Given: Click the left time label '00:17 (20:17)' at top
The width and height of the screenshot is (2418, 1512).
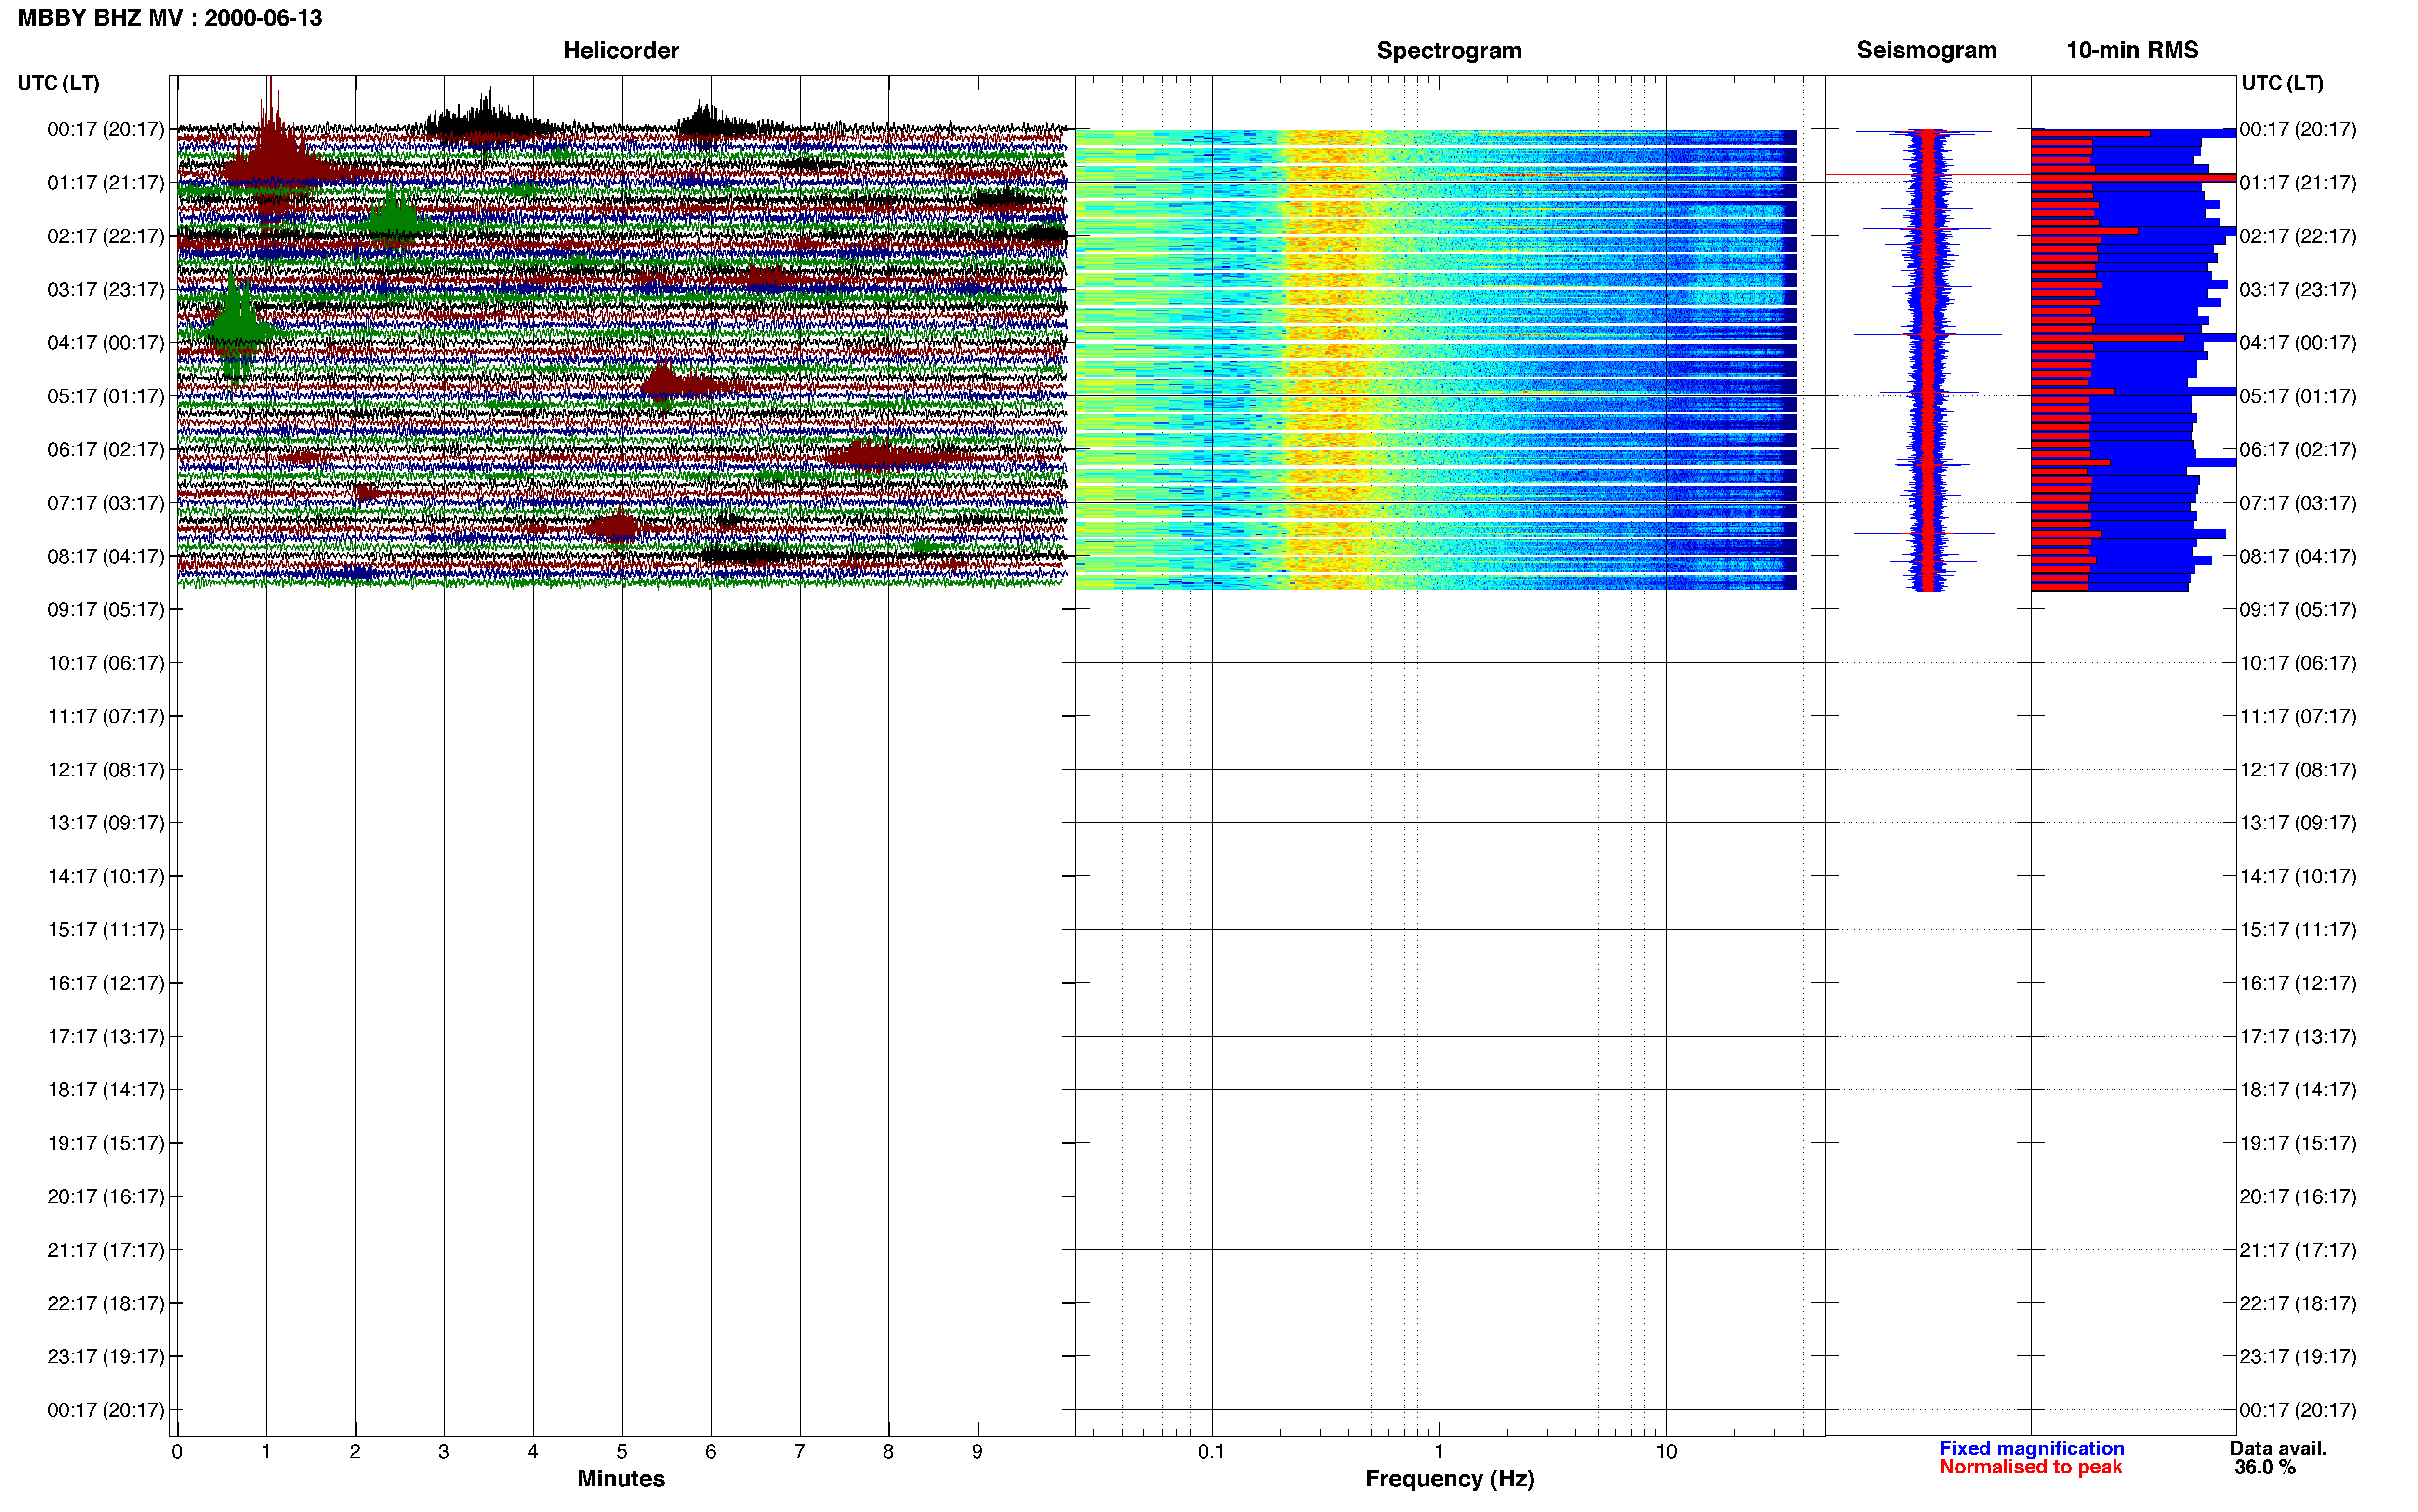Looking at the screenshot, I should click(105, 129).
